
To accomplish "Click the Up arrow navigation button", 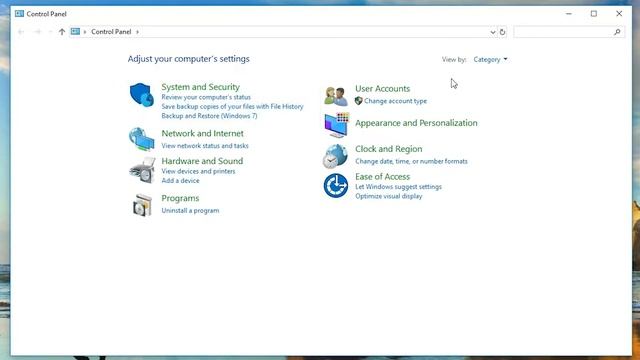I will click(62, 32).
